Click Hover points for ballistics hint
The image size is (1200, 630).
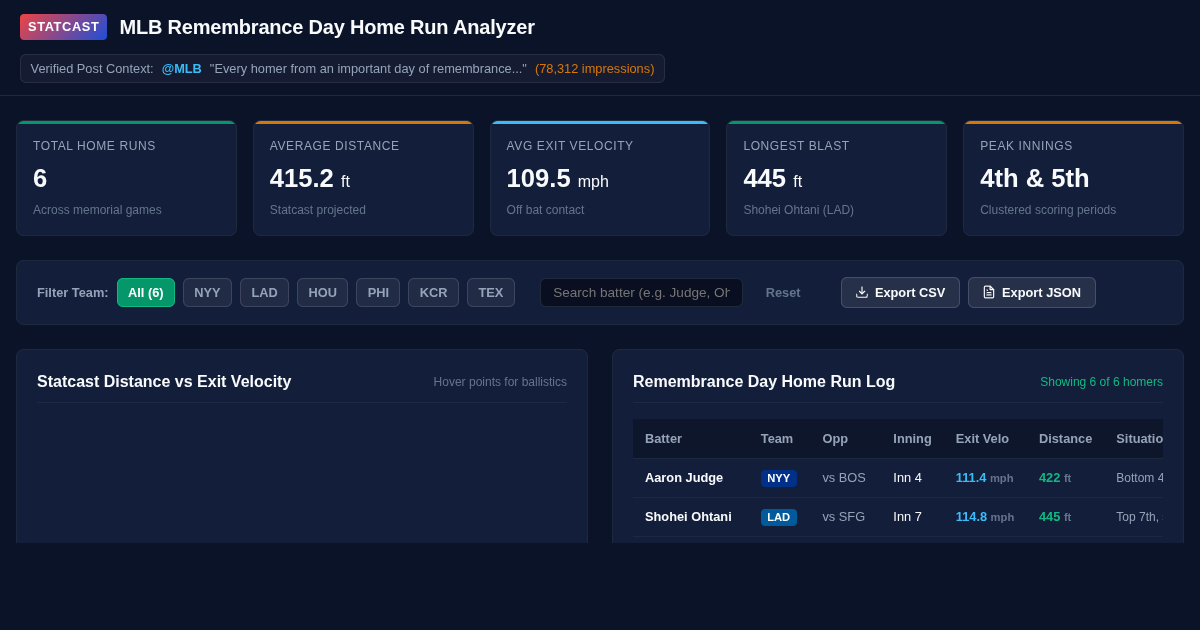point(500,382)
